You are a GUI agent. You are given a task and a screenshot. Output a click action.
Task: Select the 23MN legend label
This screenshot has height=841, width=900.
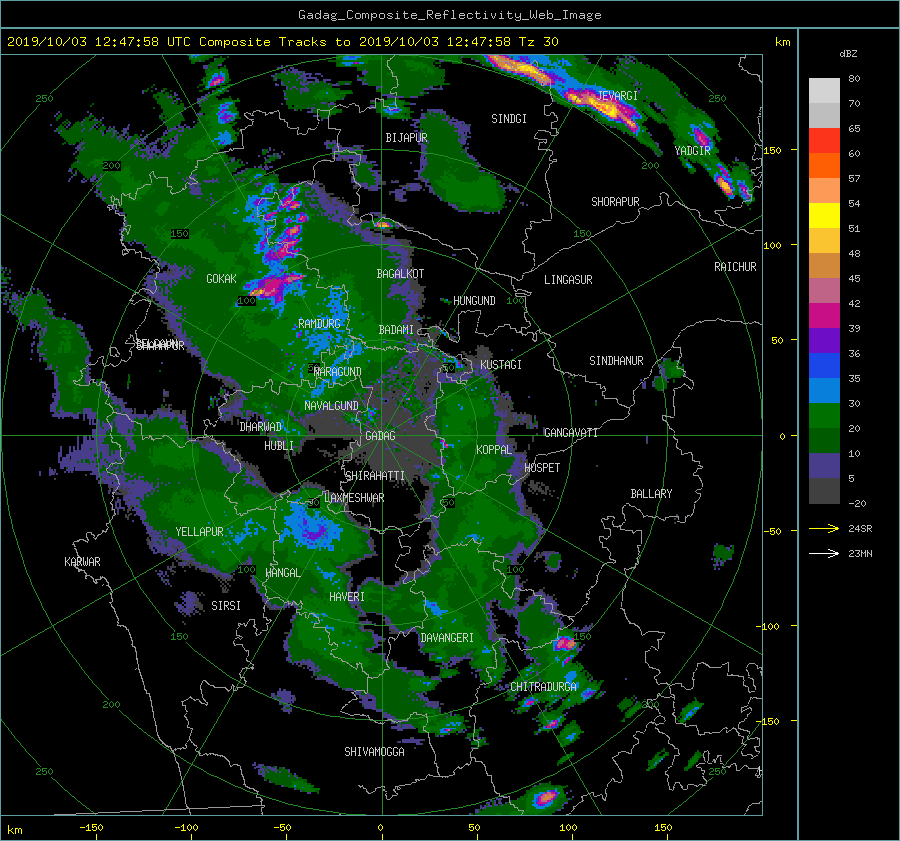(860, 554)
